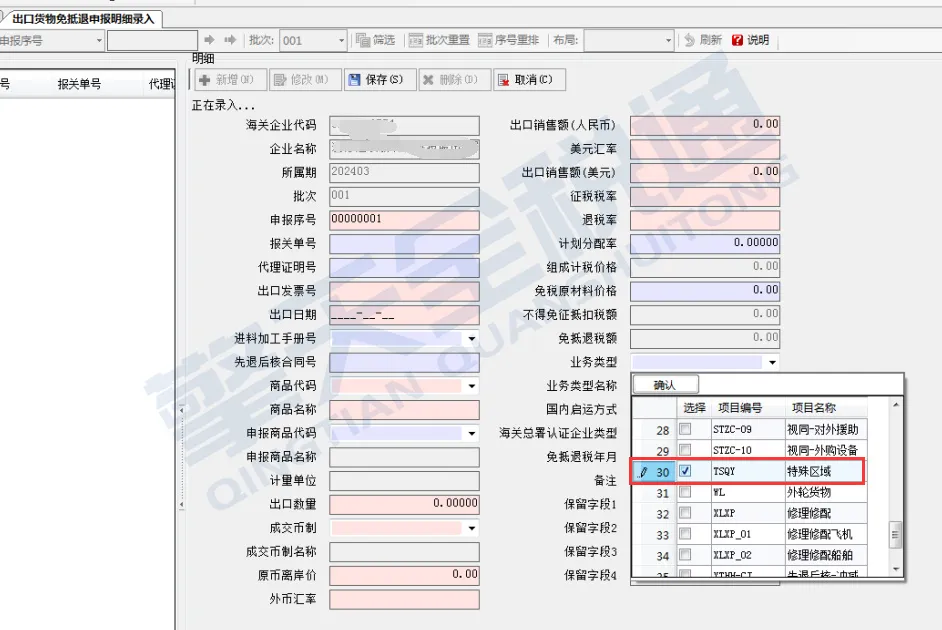Expand the 业务类型 dropdown
This screenshot has width=942, height=630.
pyautogui.click(x=771, y=362)
